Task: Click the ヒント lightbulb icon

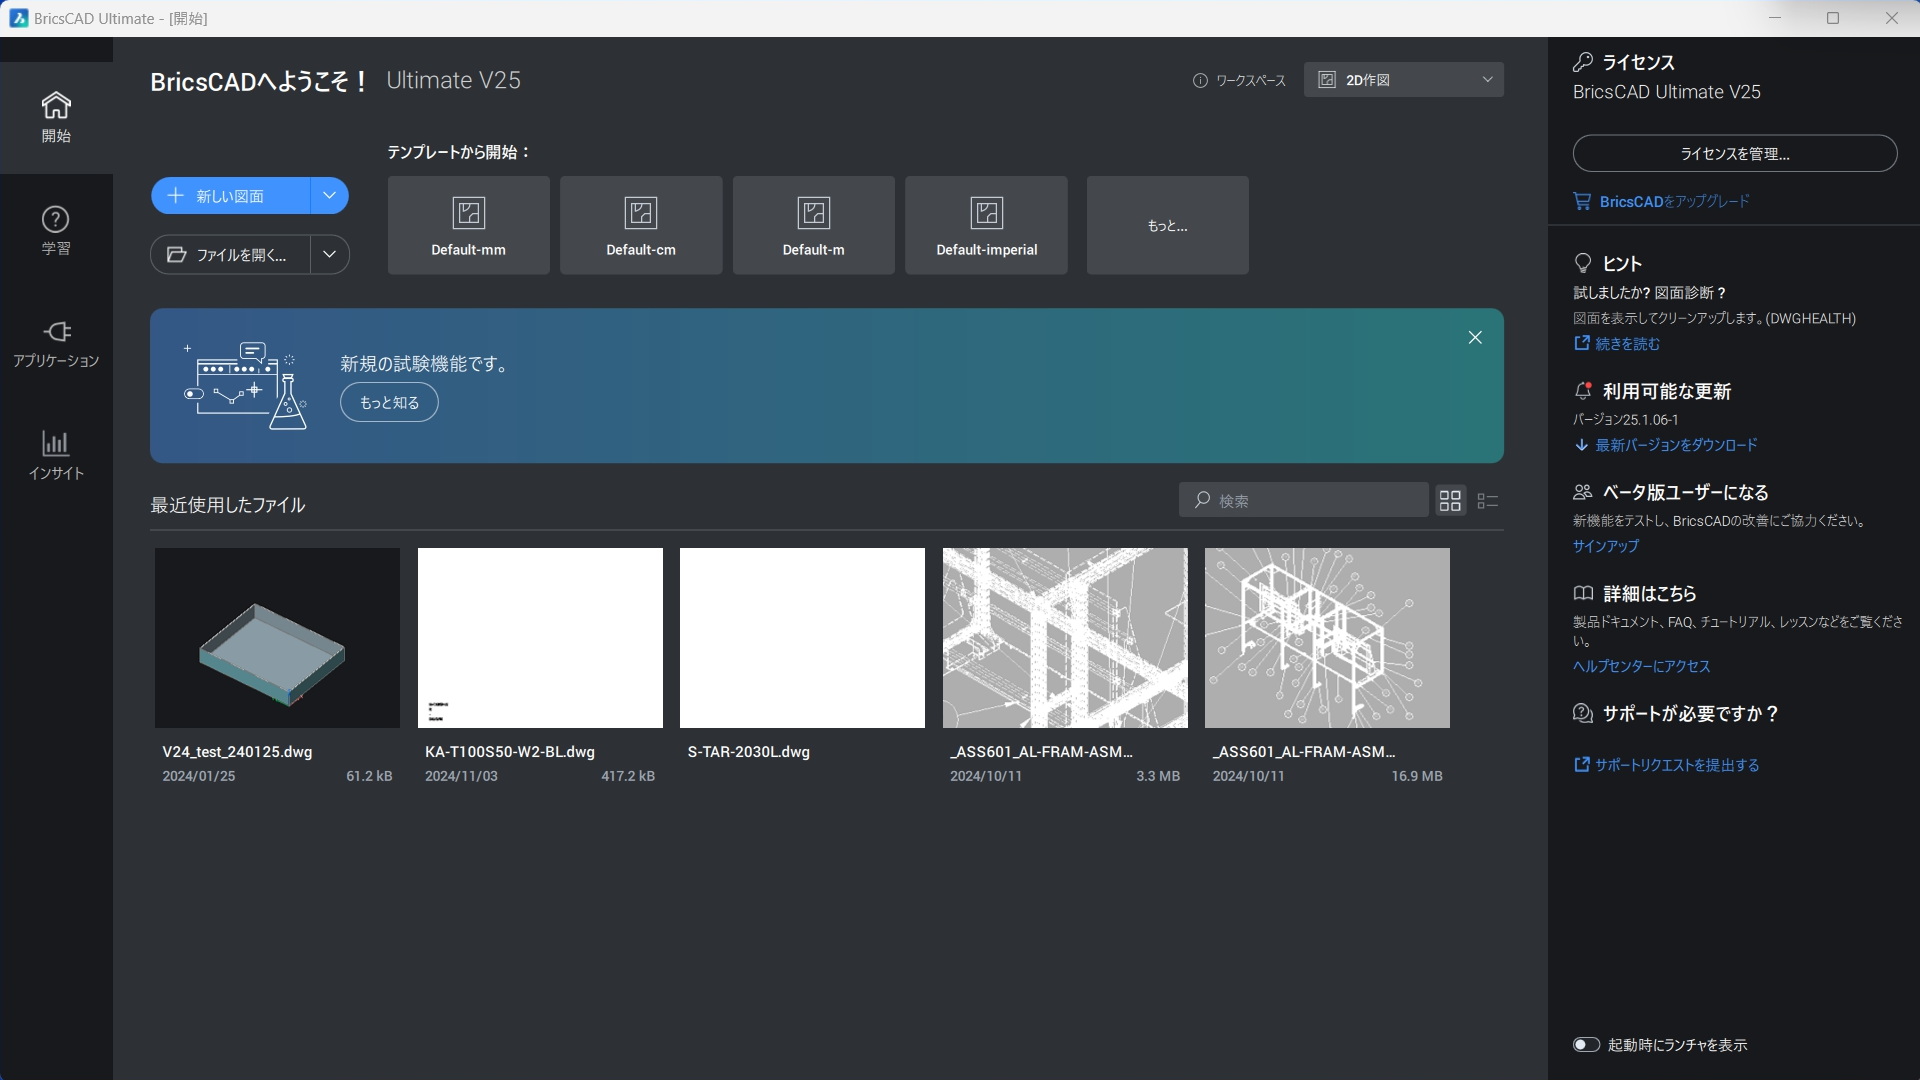Action: coord(1582,263)
